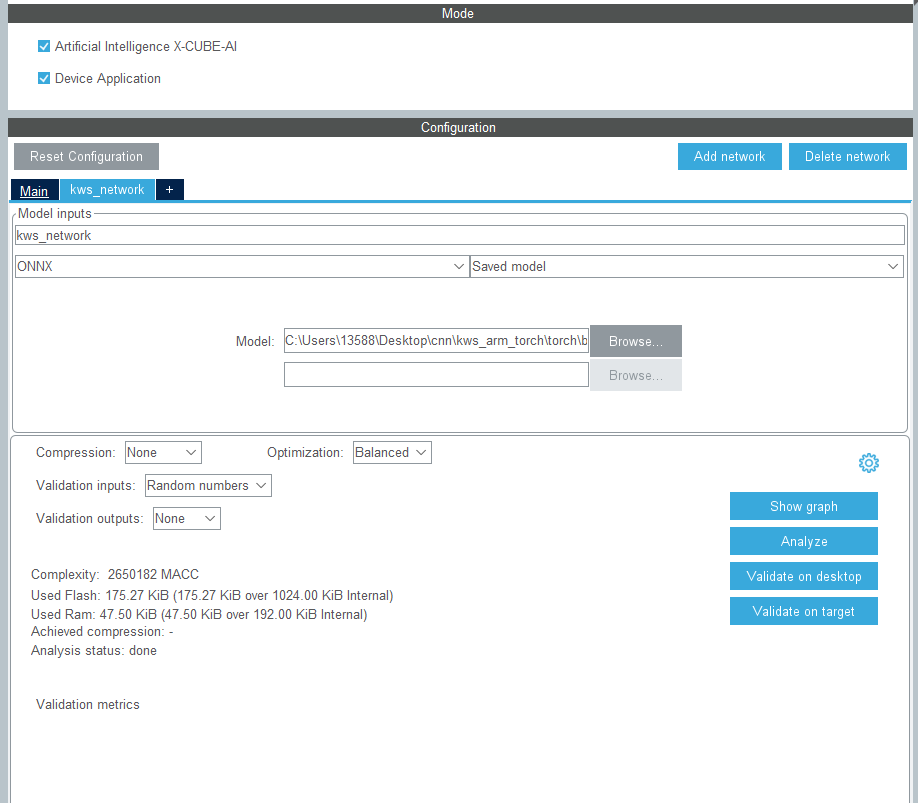Open advanced settings gear icon

click(868, 463)
